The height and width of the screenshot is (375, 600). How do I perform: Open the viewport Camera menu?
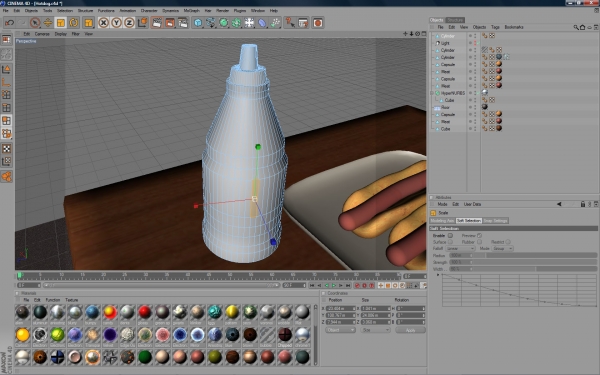(42, 34)
